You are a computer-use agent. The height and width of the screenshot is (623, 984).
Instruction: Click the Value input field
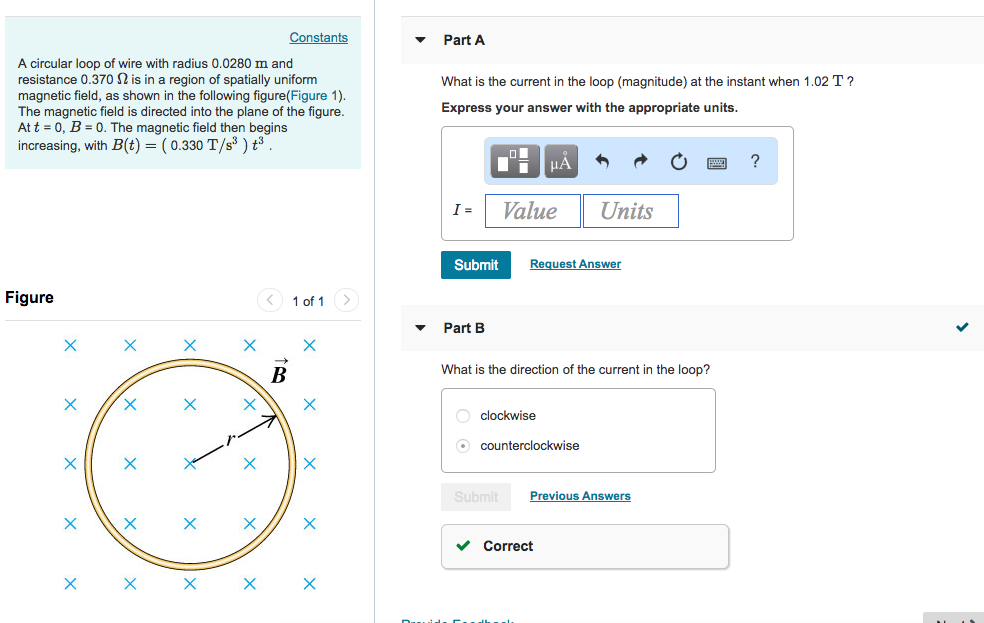click(x=532, y=210)
